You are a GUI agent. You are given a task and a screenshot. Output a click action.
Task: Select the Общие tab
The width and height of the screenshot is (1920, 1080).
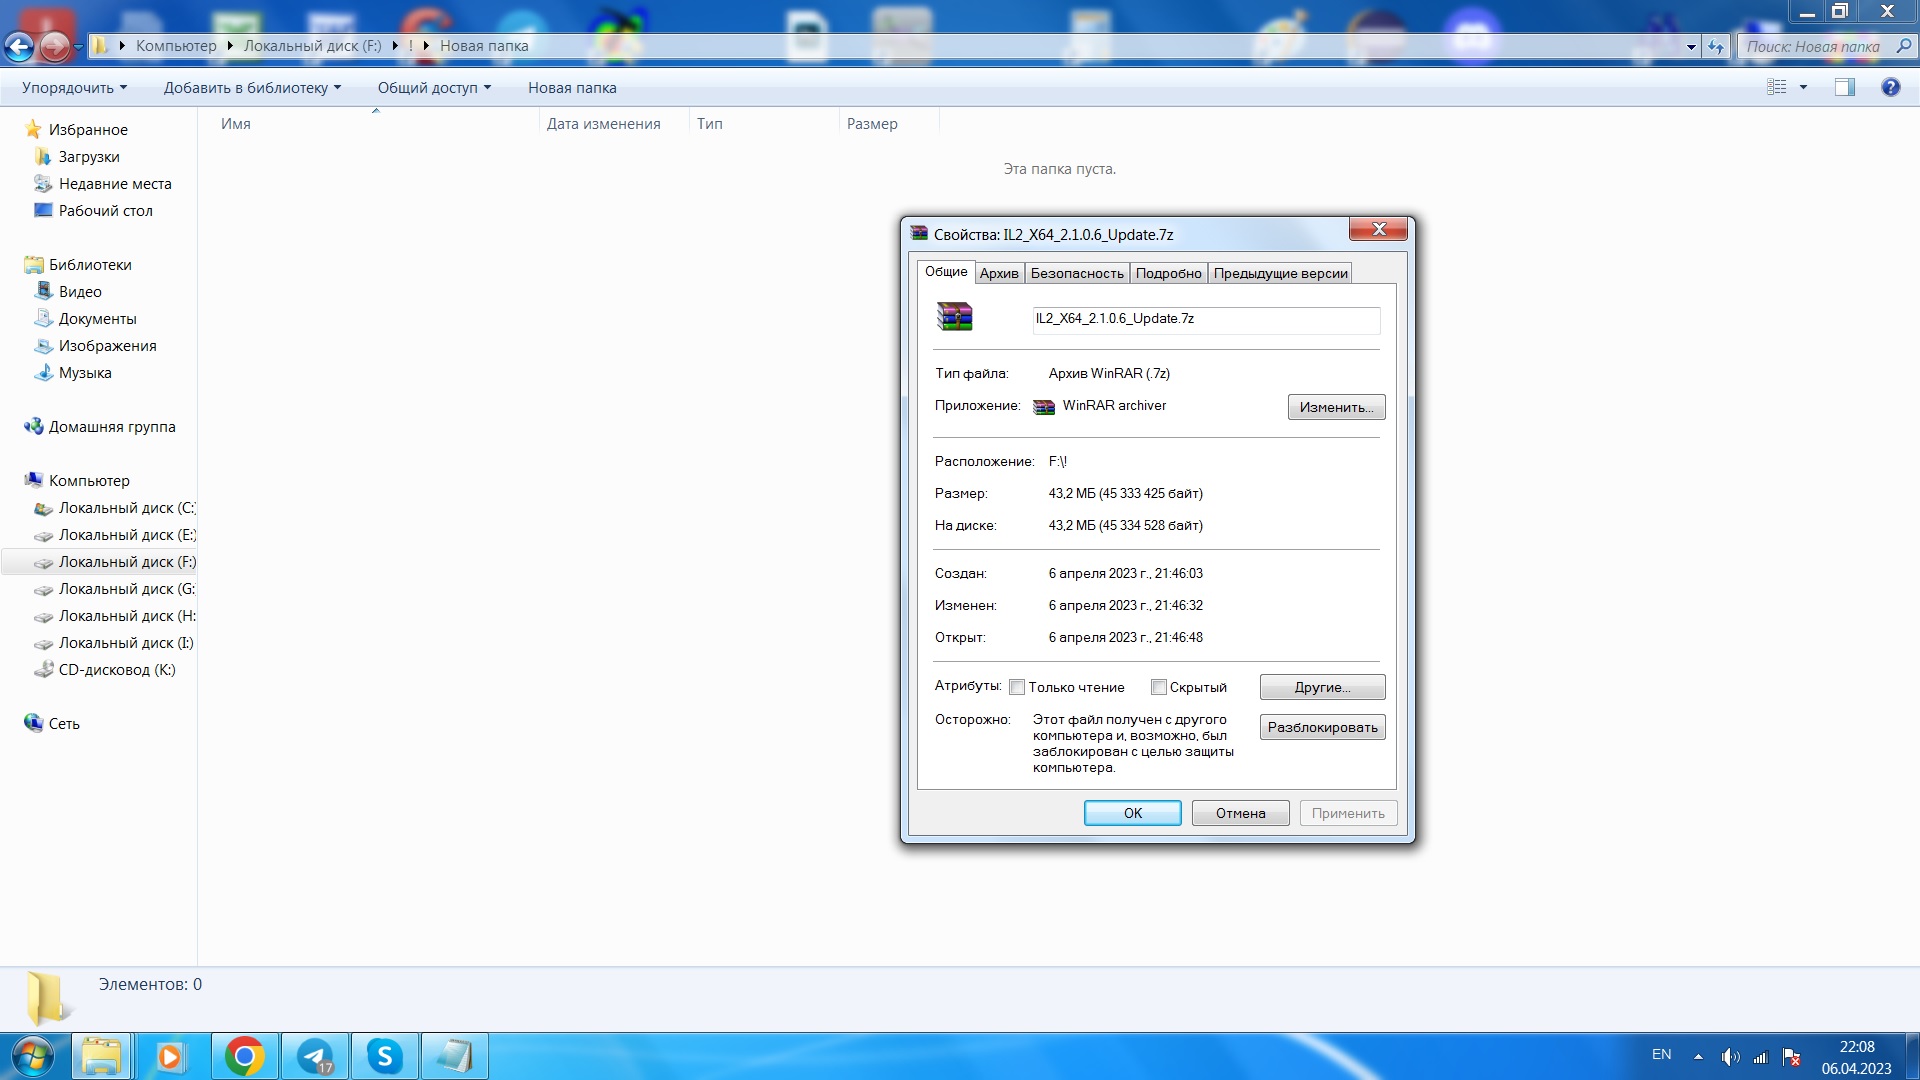[946, 271]
